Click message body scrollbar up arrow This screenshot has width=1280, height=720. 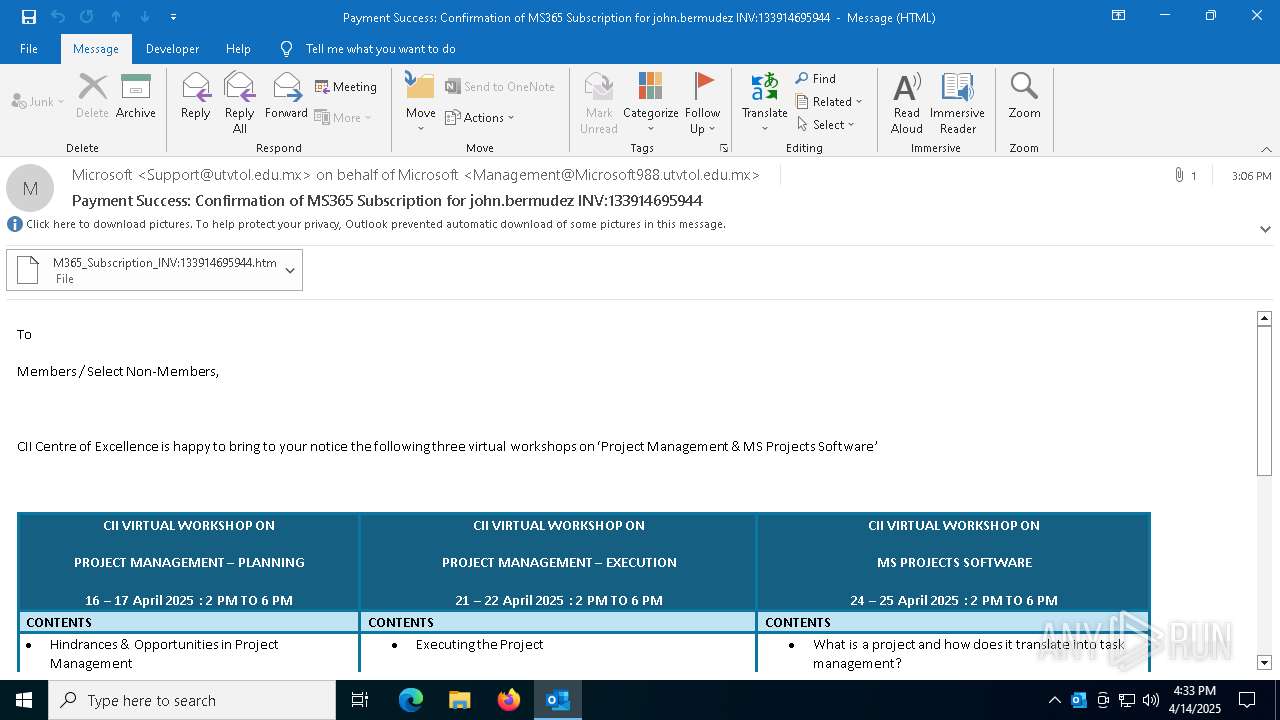(1264, 318)
